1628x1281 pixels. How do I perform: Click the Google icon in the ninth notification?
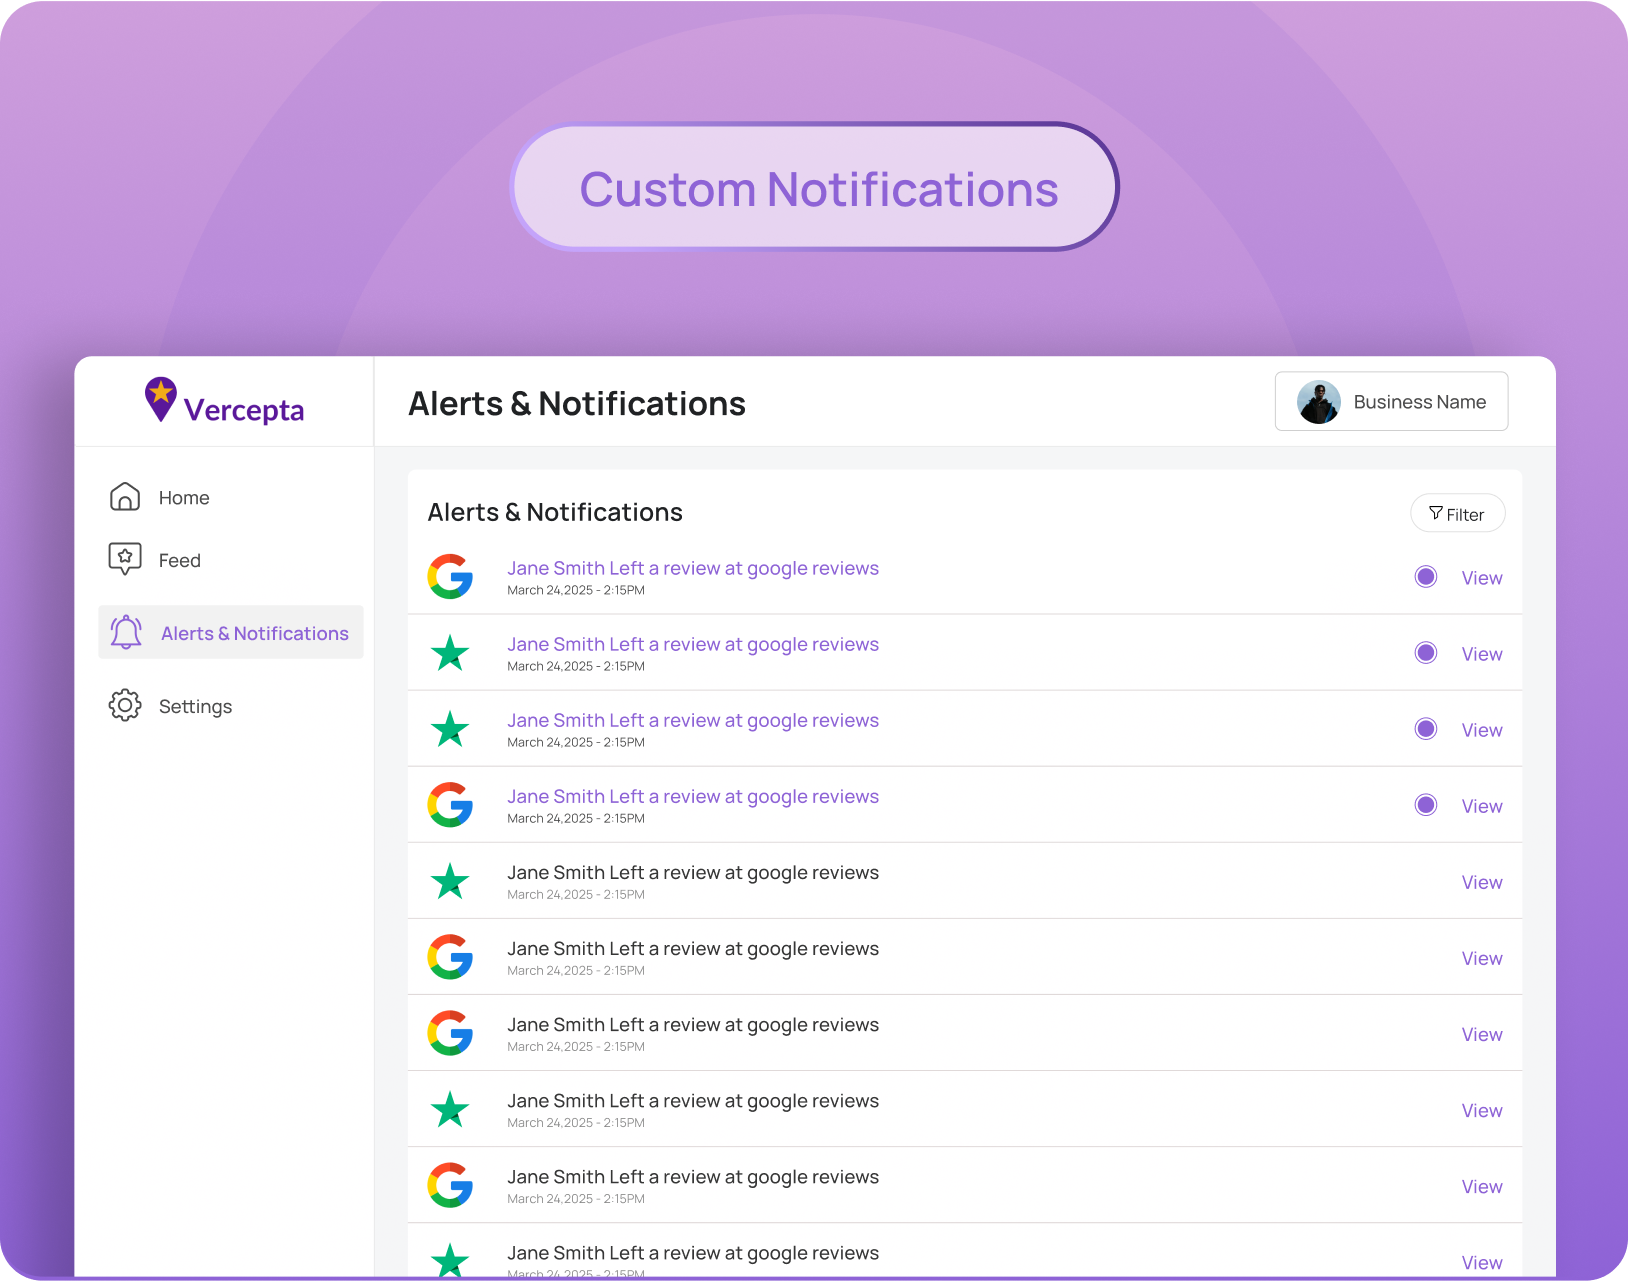pos(450,1185)
